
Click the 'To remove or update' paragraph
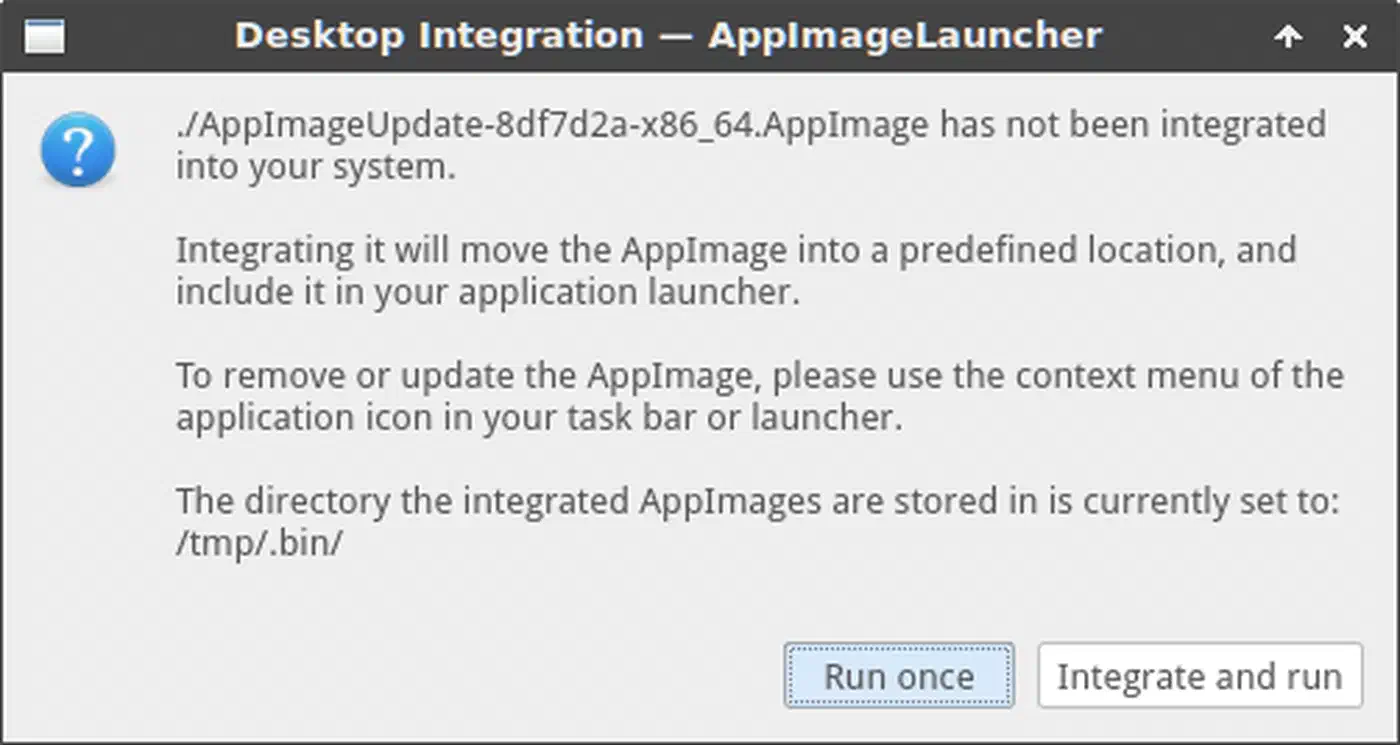pos(760,396)
